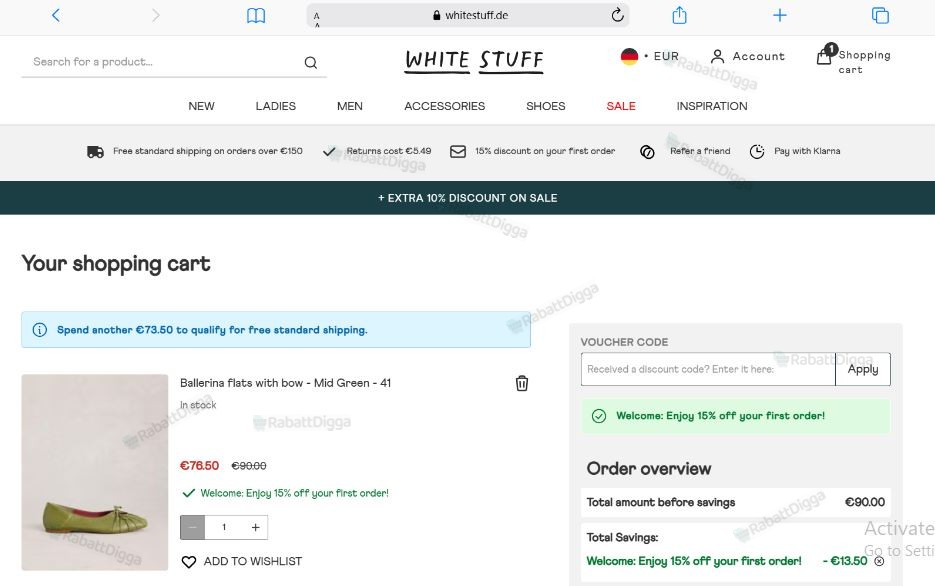Click the sale price €76.50
This screenshot has width=935, height=586.
pos(199,466)
